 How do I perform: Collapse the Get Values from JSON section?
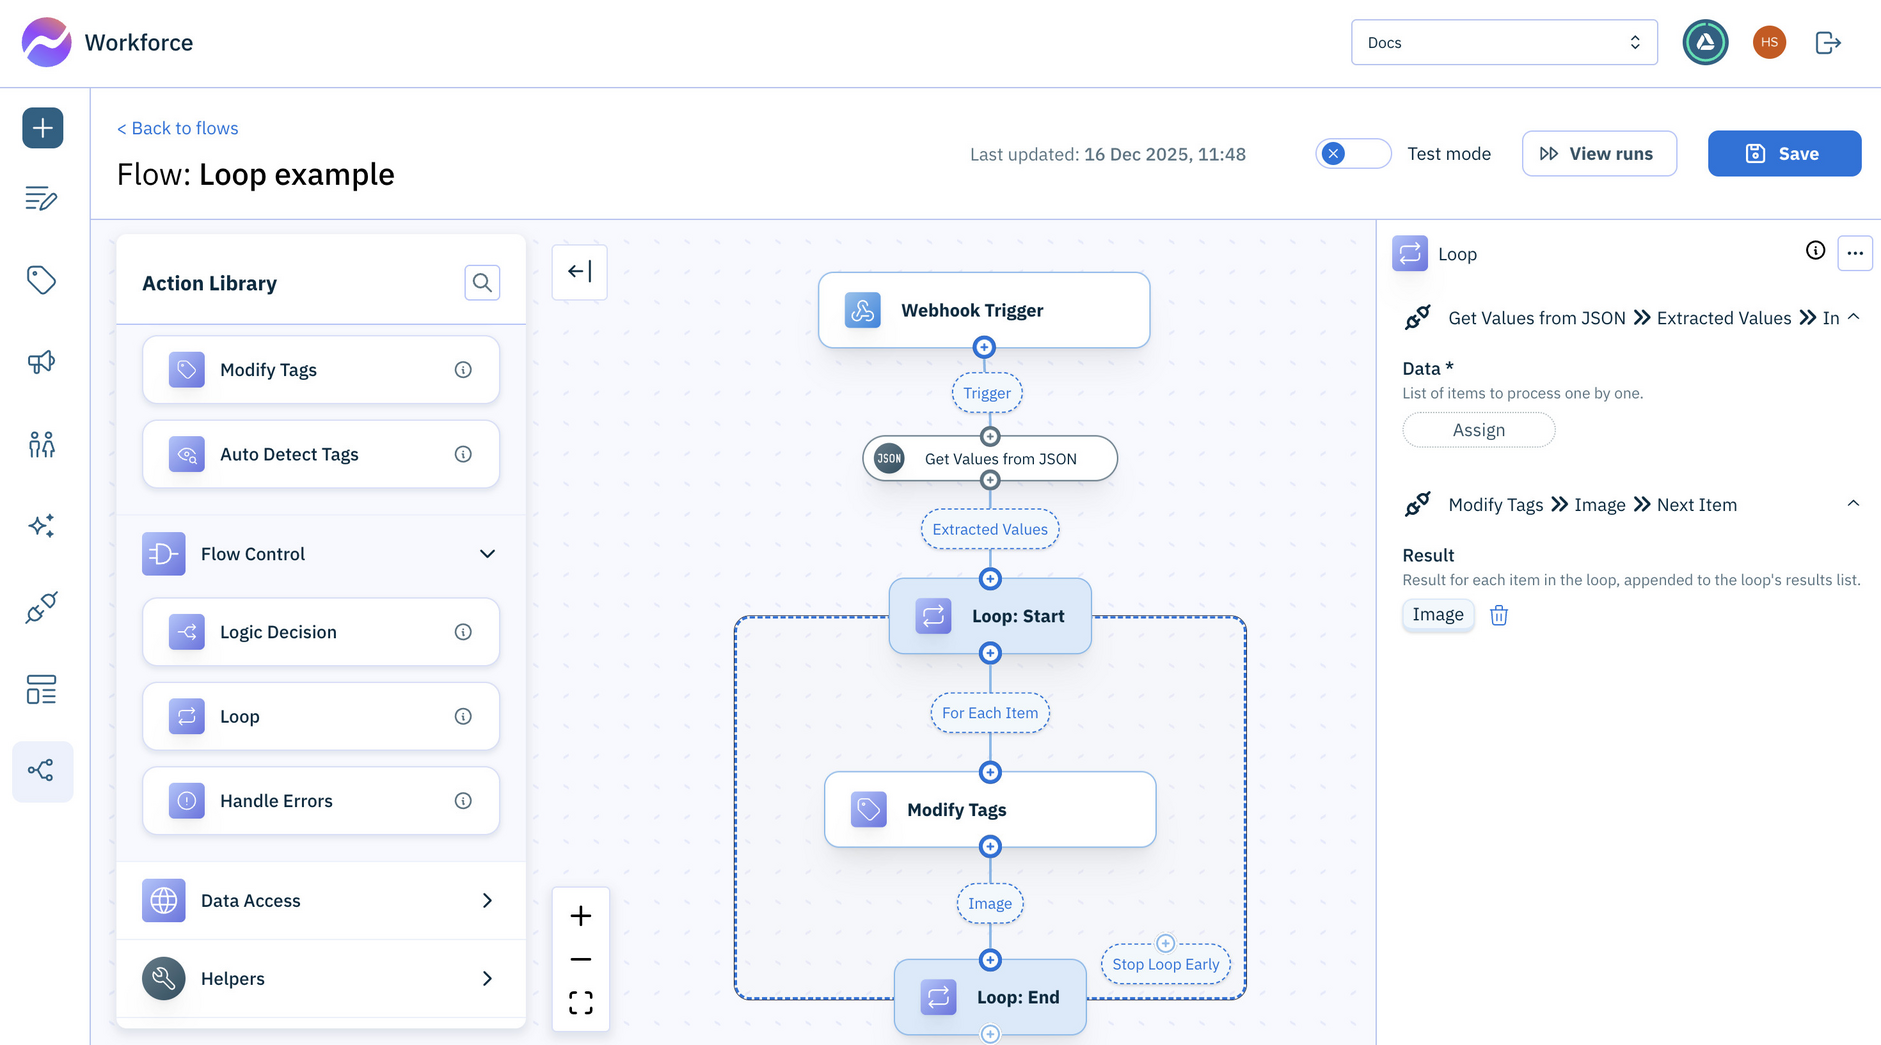pyautogui.click(x=1855, y=316)
